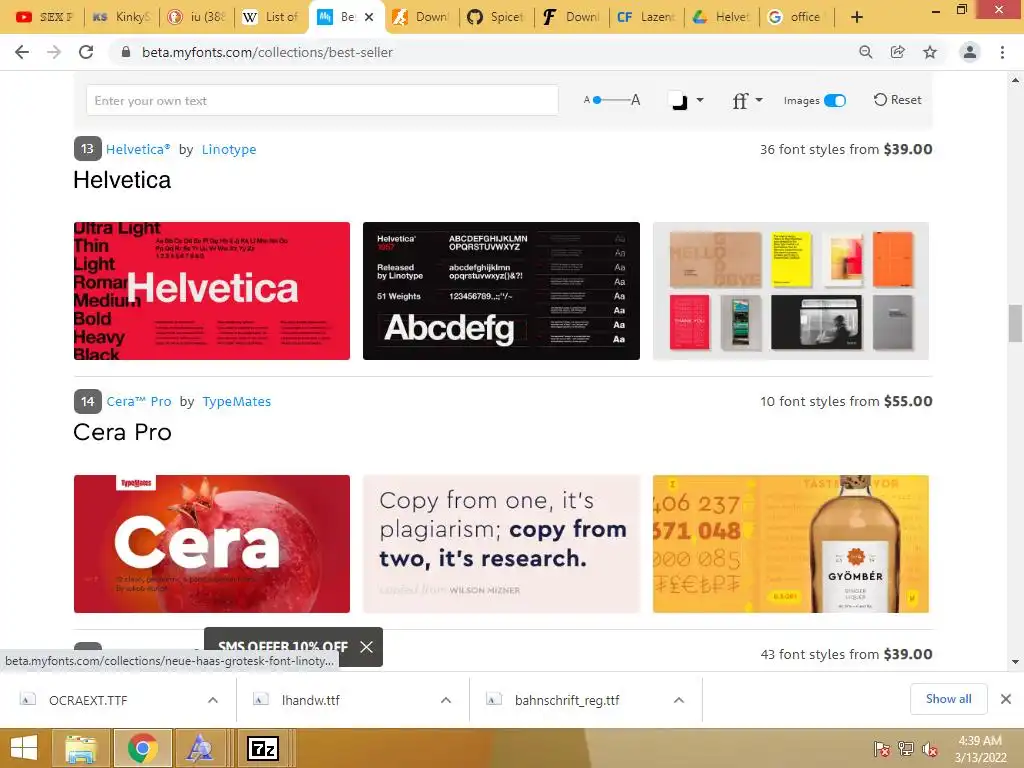Open the TypeMates foundry link
Viewport: 1024px width, 768px height.
(x=236, y=402)
